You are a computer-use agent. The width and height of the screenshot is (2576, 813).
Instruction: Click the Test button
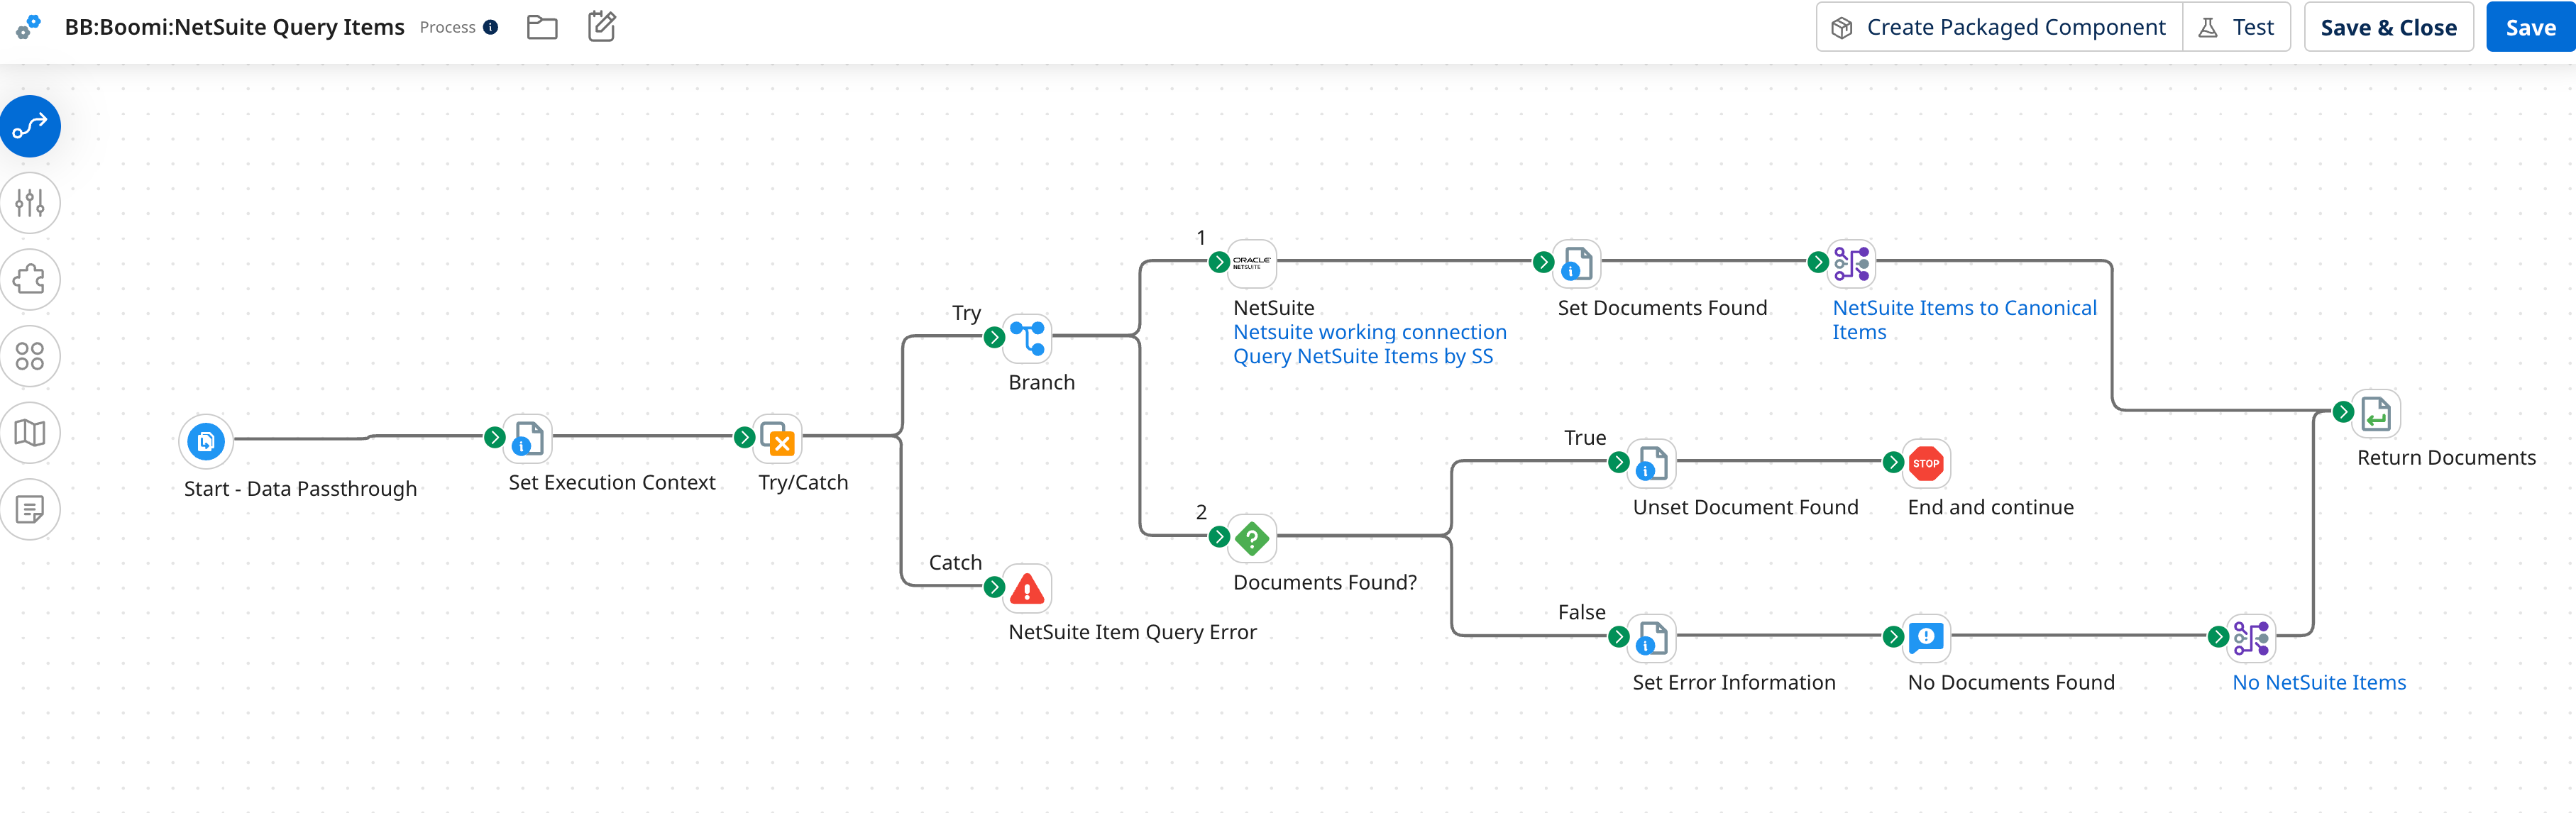coord(2237,27)
